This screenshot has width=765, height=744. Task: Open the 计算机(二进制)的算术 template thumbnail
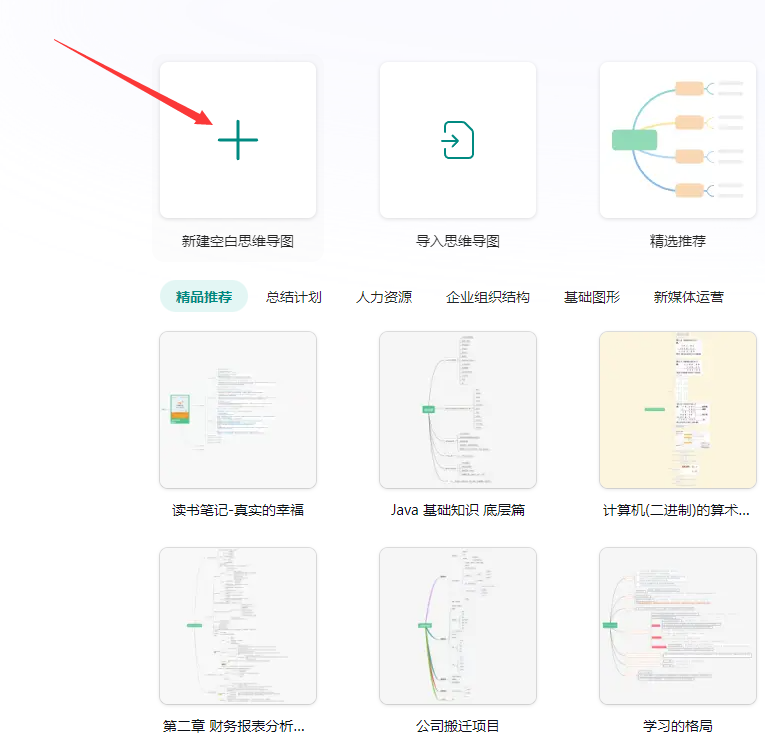click(677, 410)
